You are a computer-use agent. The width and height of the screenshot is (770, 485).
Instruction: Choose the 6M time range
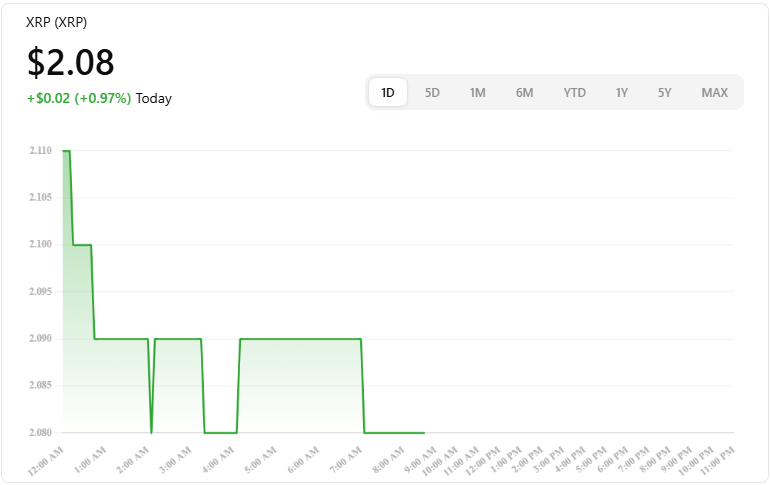524,92
